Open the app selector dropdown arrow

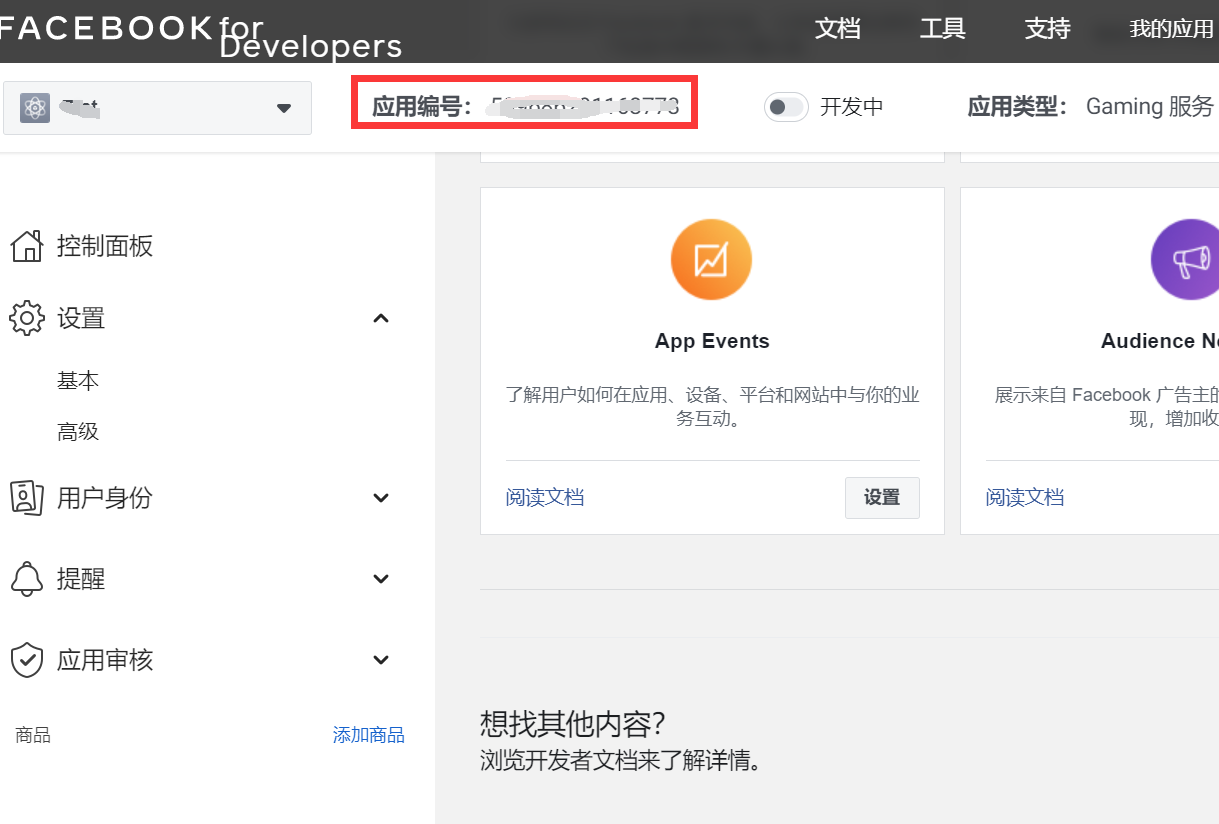[x=284, y=107]
